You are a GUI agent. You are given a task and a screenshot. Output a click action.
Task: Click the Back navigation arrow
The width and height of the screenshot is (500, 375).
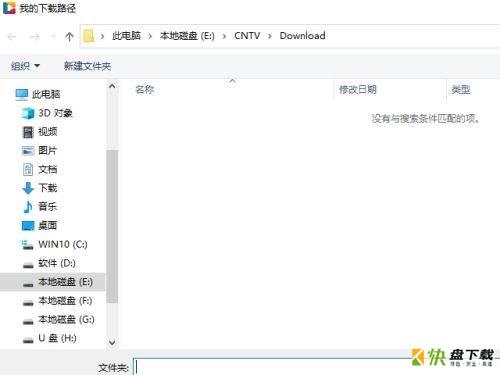(x=12, y=36)
